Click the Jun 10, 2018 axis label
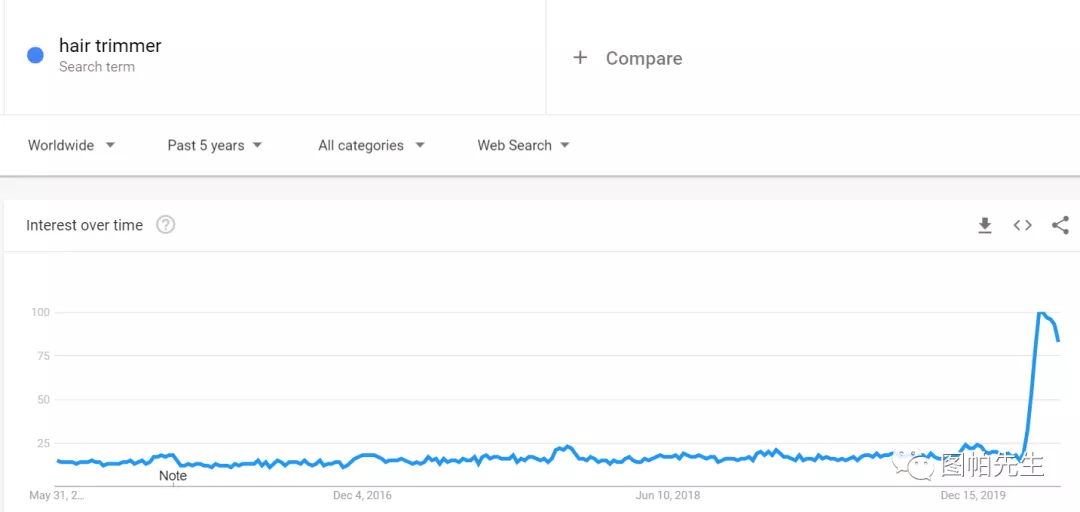This screenshot has height=512, width=1080. click(x=668, y=495)
